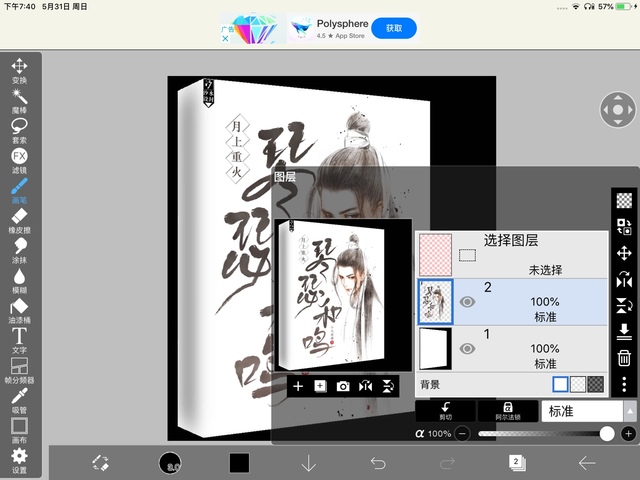Toggle Clipping (剪切) for the layer

click(x=445, y=411)
